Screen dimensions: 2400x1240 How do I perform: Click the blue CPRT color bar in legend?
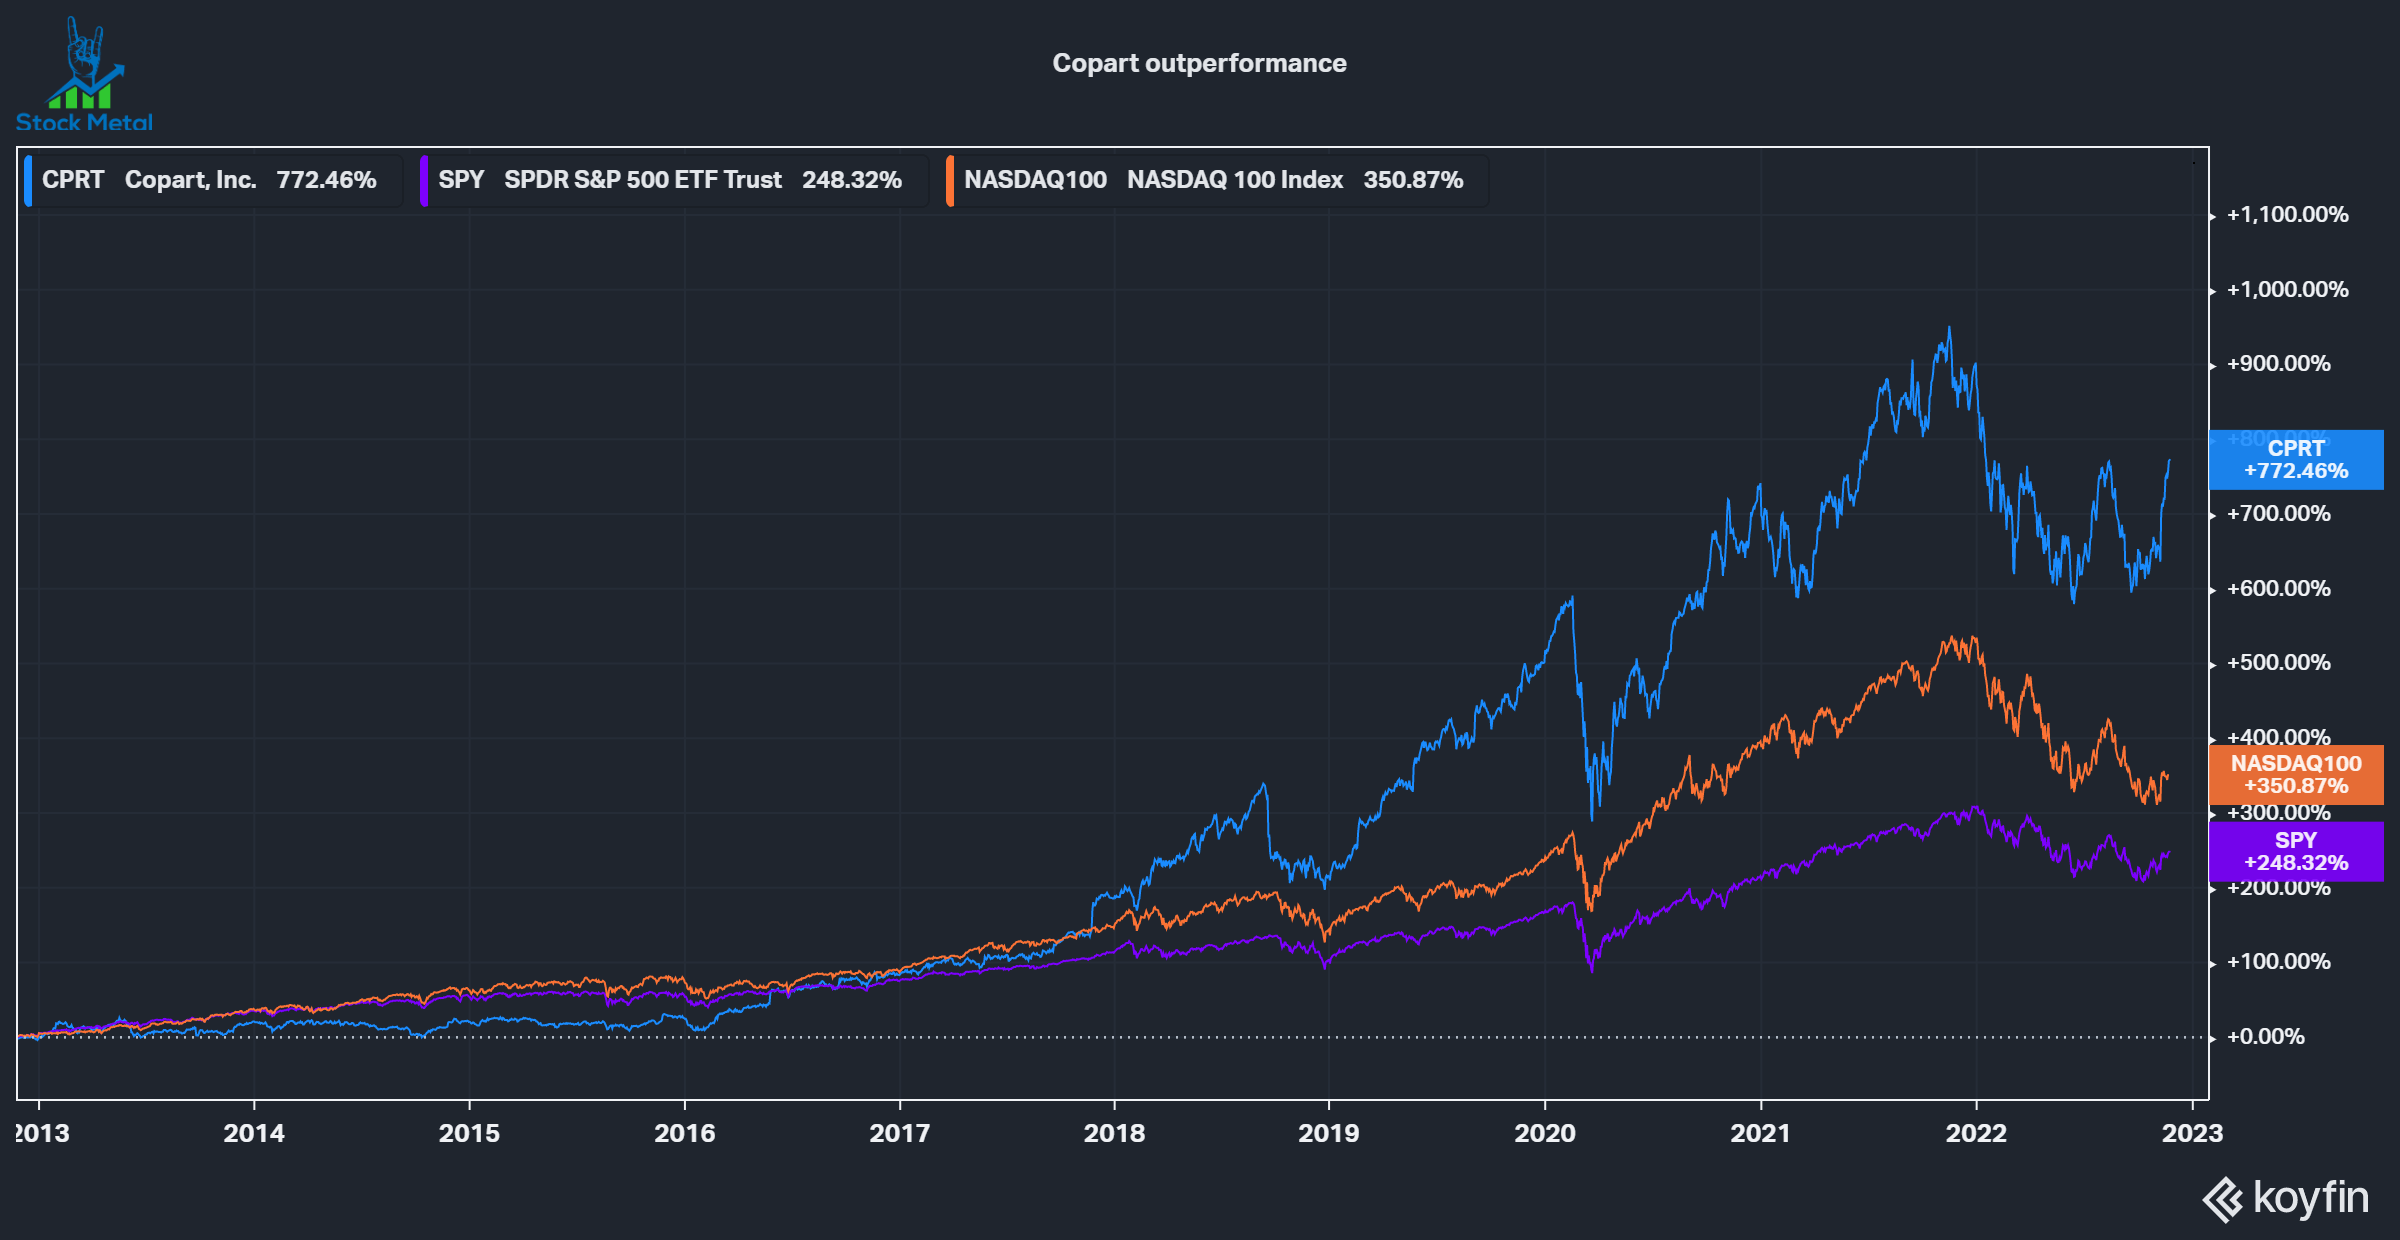tap(28, 180)
